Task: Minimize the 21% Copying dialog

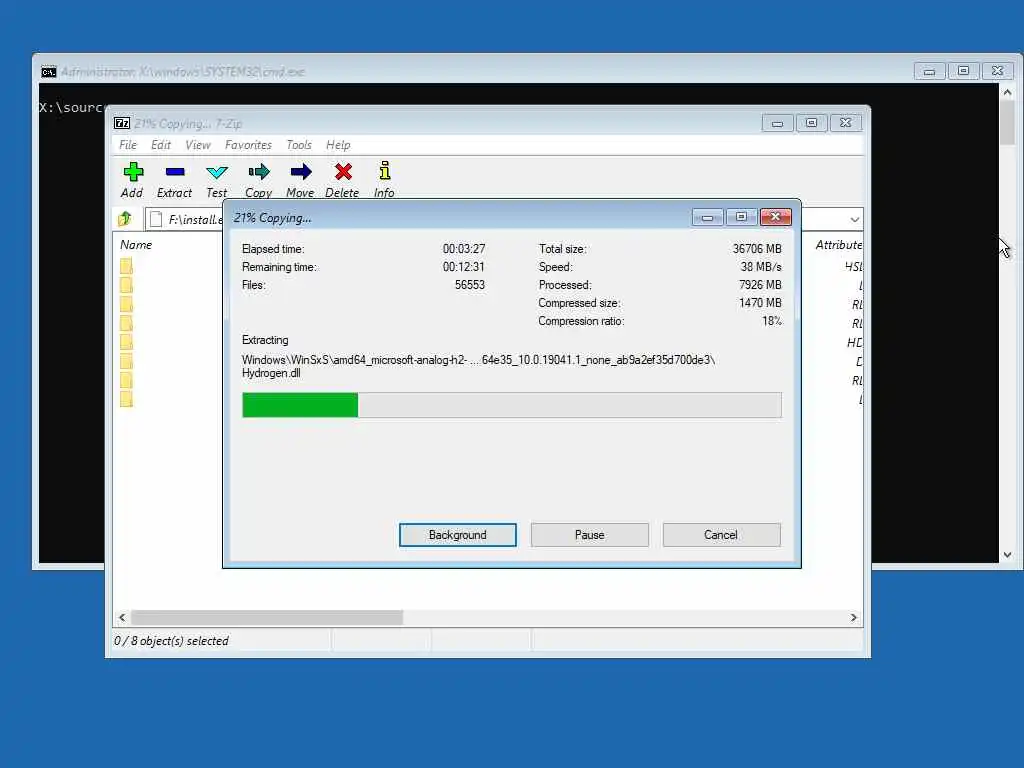Action: 707,217
